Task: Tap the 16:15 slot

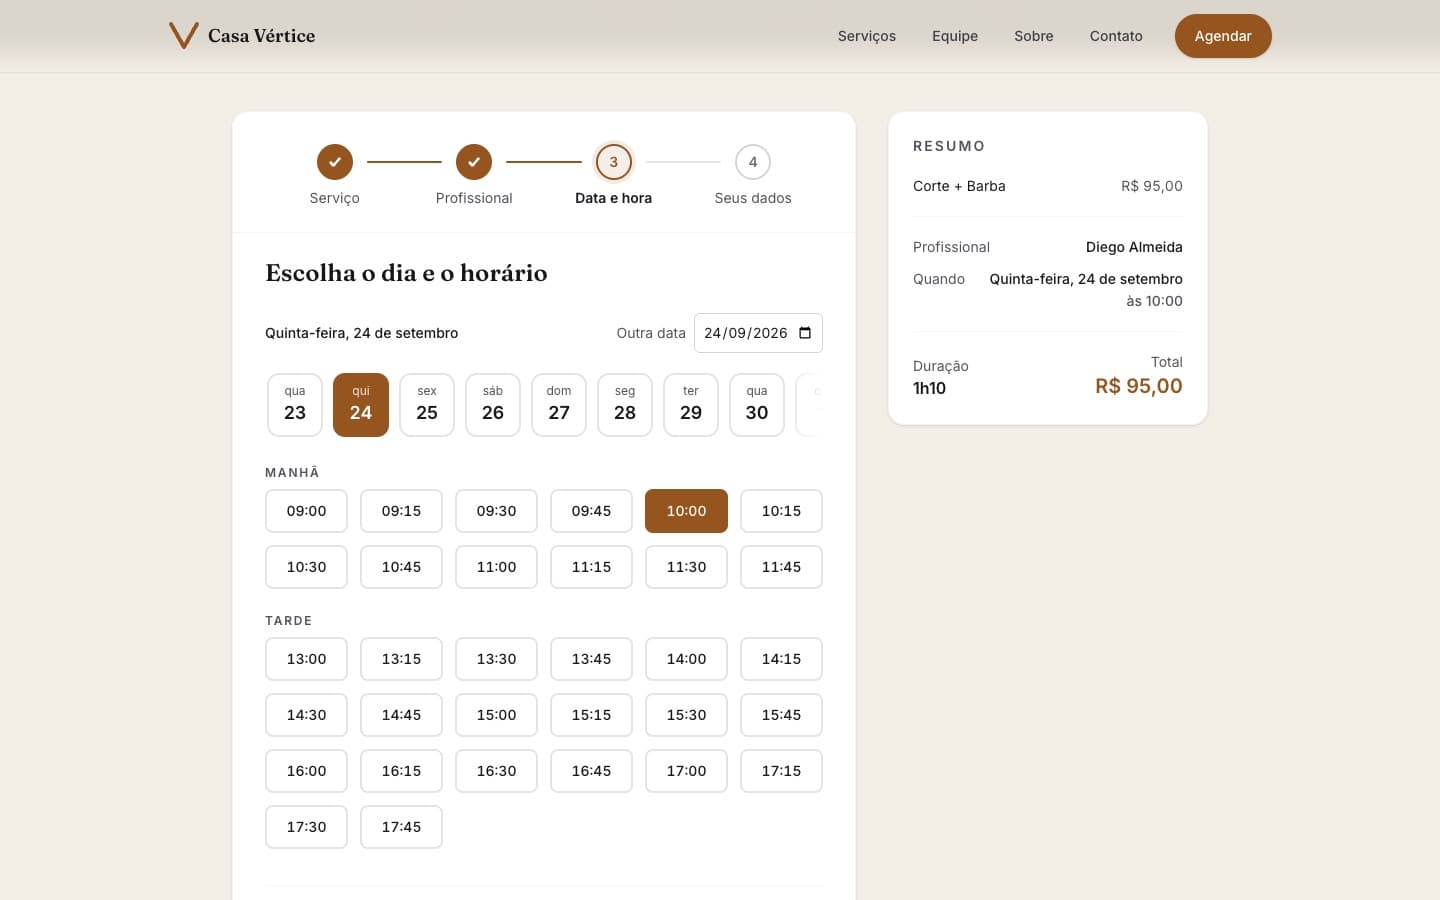Action: tap(401, 771)
